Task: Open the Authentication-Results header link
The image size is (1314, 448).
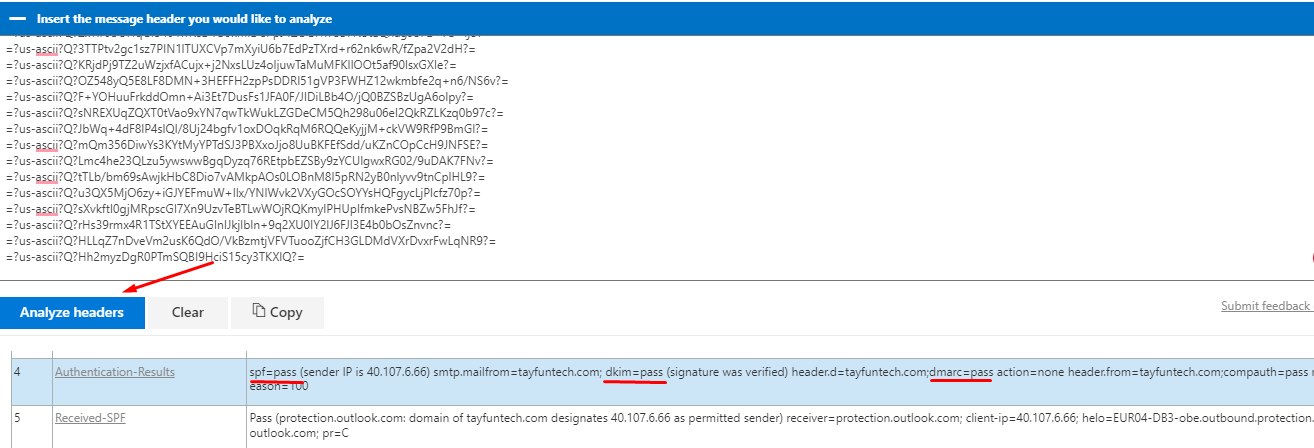Action: pos(114,372)
